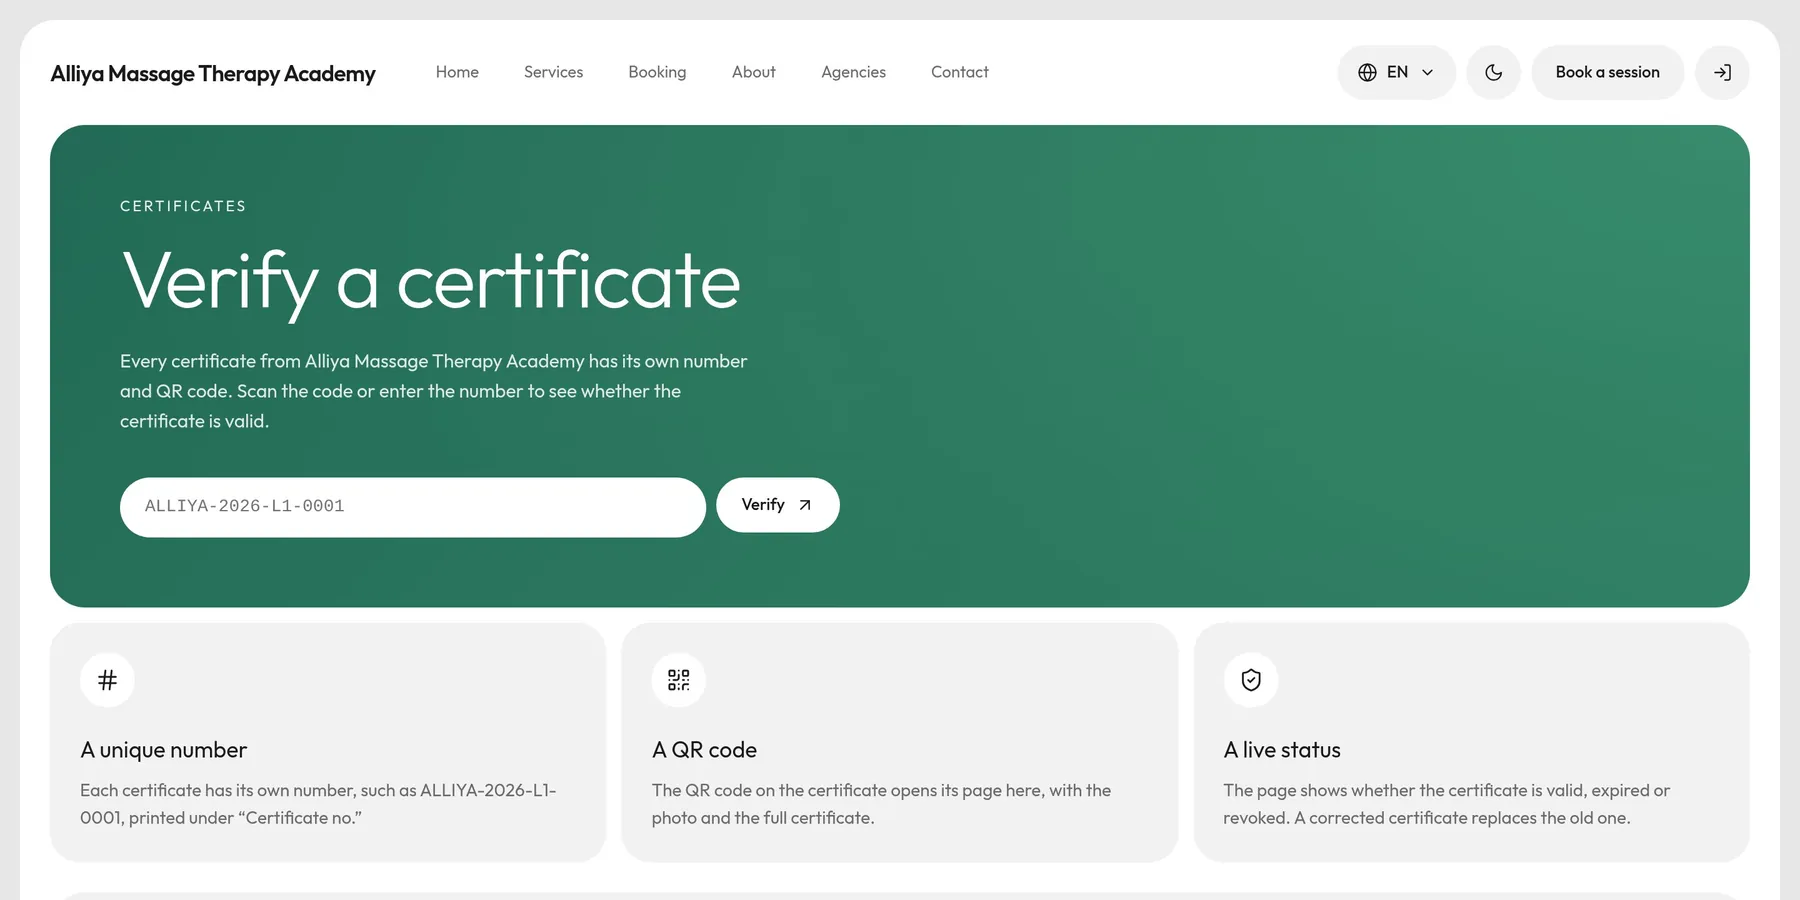Image resolution: width=1800 pixels, height=900 pixels.
Task: Click the QR code icon
Action: point(679,680)
